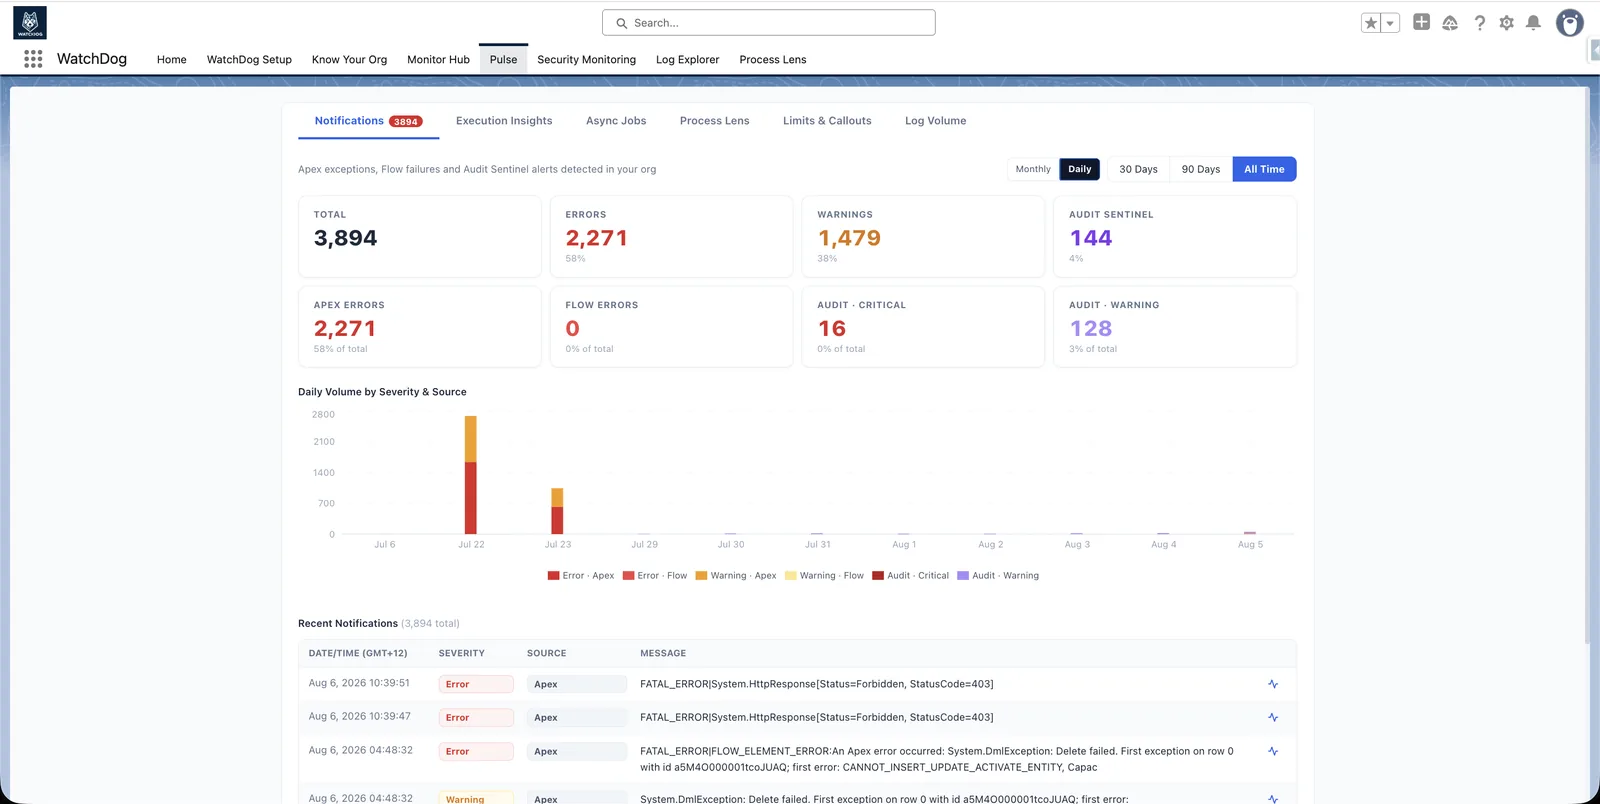Click the Source column header
The image size is (1600, 804).
tap(546, 653)
